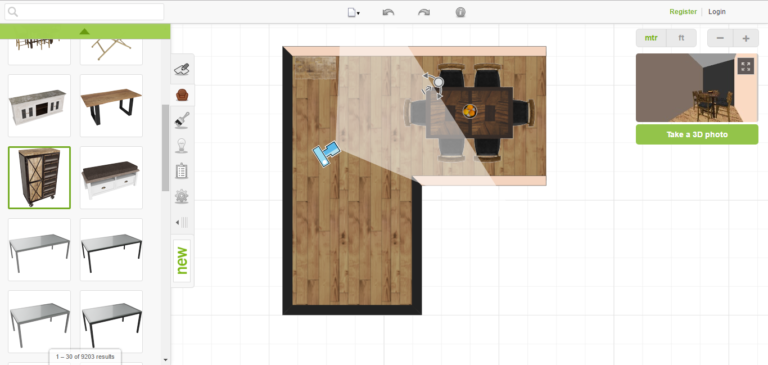Click the catalog search field

(85, 12)
